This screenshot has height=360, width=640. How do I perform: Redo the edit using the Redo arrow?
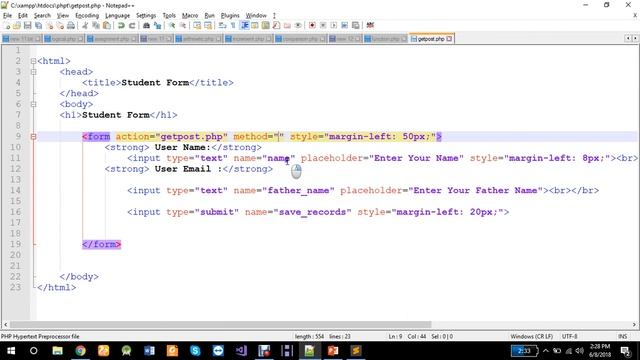pyautogui.click(x=132, y=25)
